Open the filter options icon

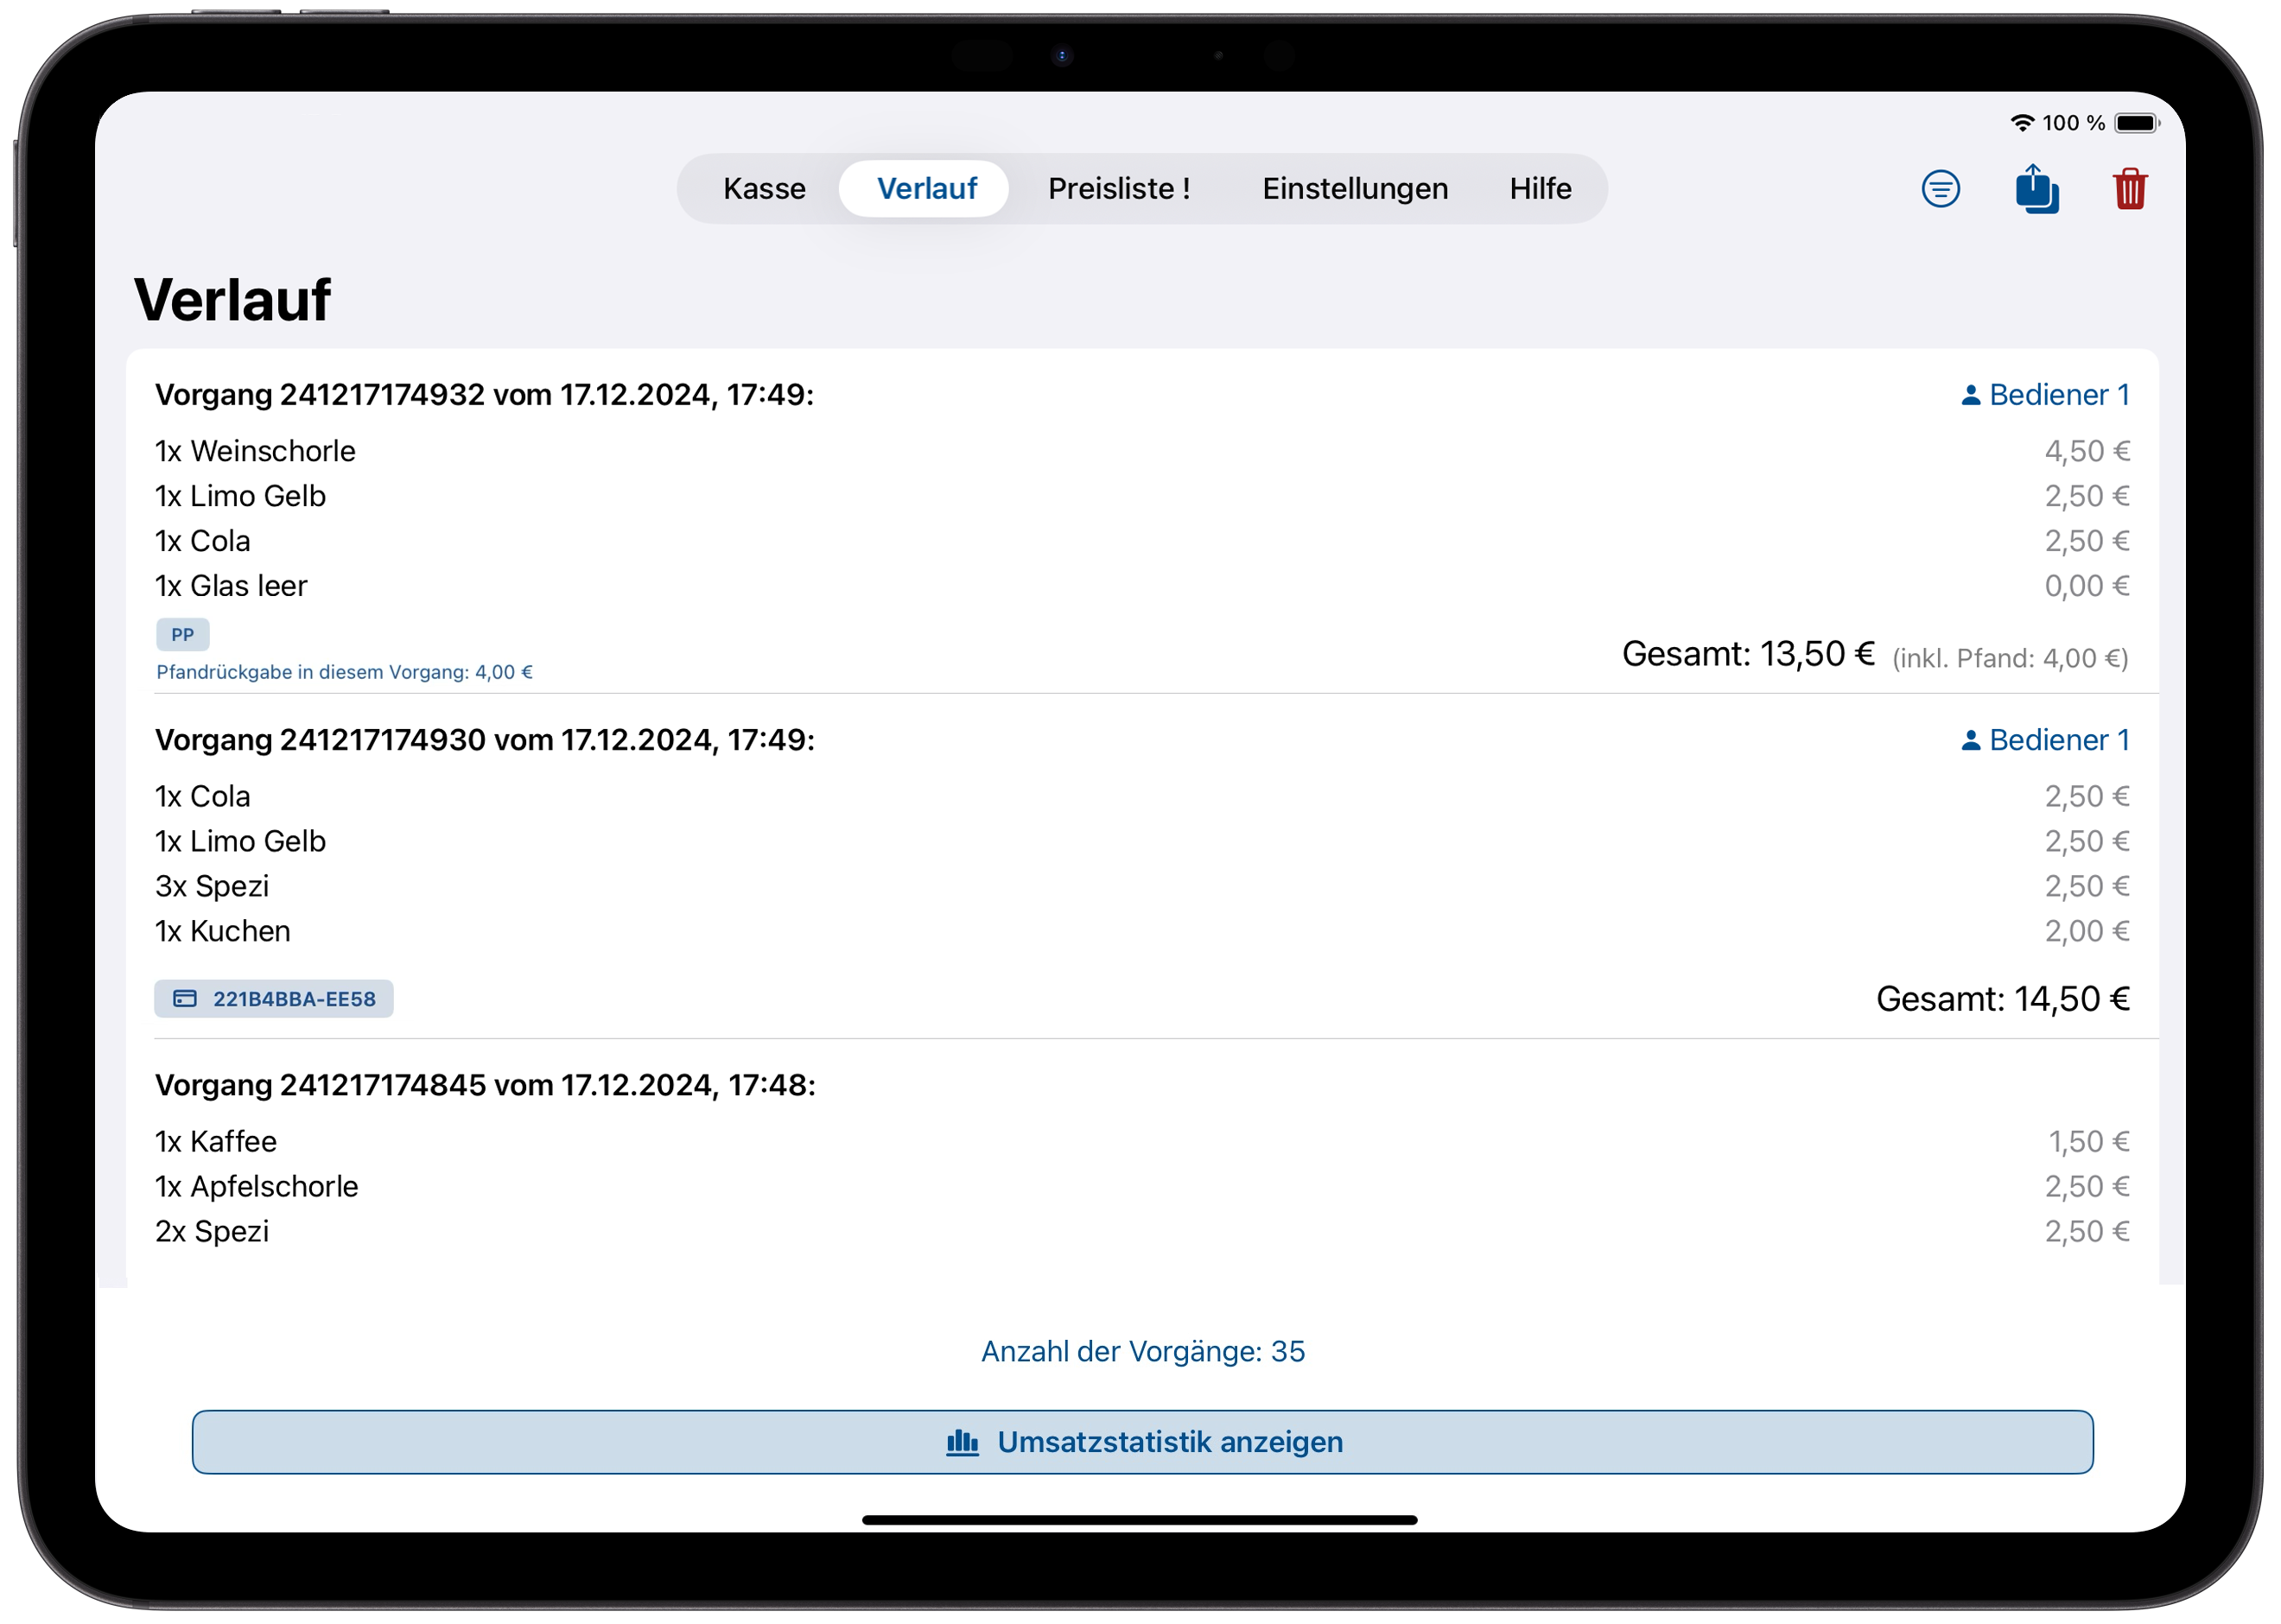[x=1940, y=189]
